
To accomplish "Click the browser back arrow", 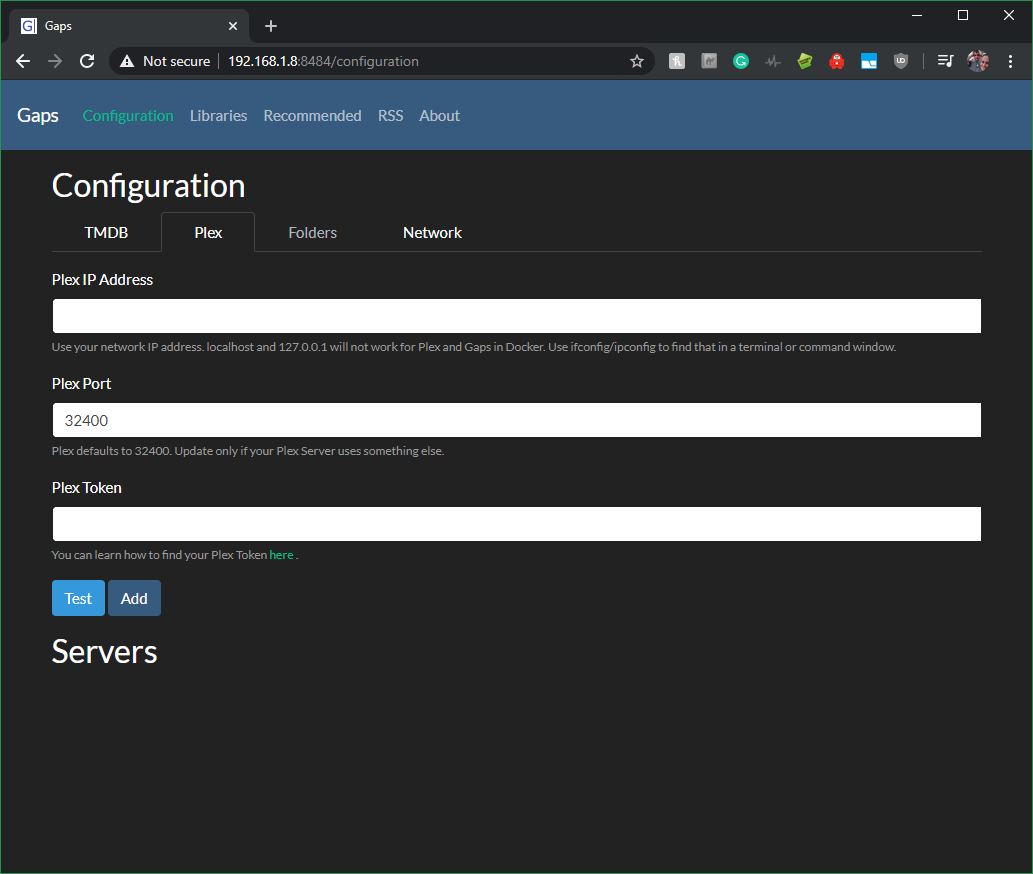I will click(x=23, y=61).
